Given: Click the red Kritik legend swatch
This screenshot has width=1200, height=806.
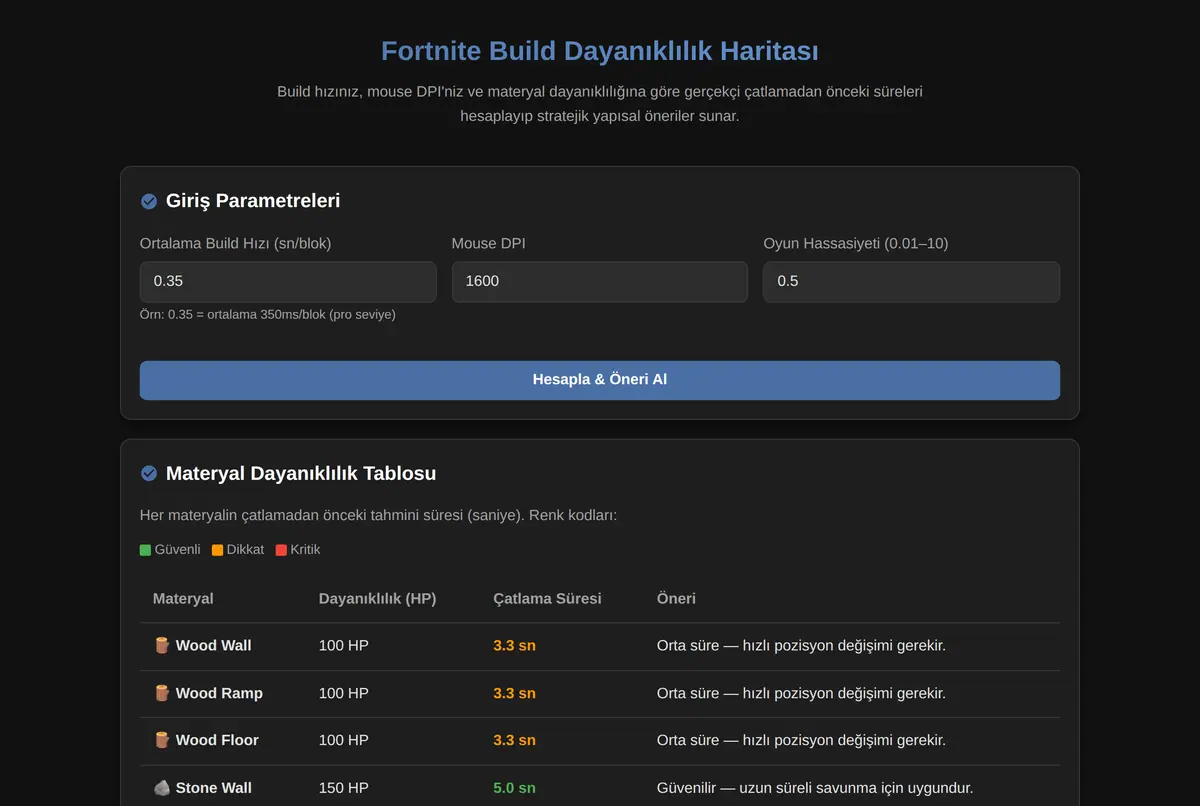Looking at the screenshot, I should click(281, 550).
